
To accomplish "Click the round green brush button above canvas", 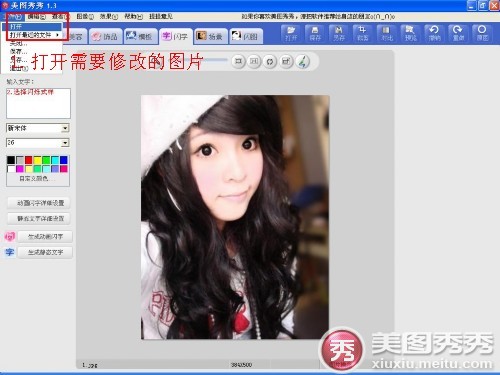I will tap(302, 61).
